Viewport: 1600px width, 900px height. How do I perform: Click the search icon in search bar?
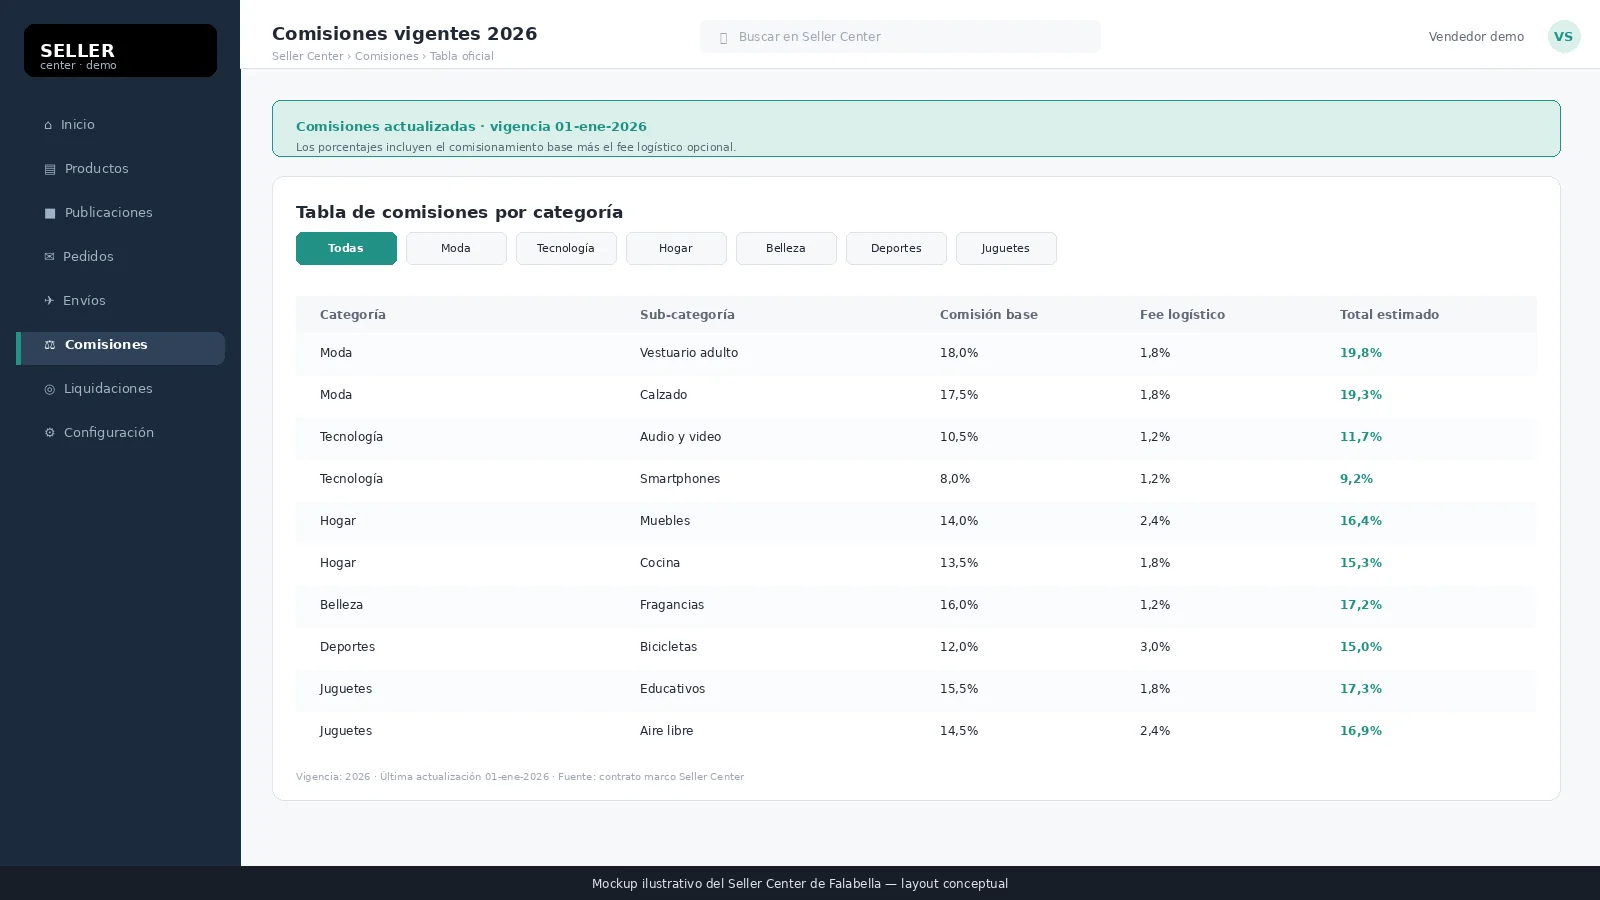click(x=723, y=38)
